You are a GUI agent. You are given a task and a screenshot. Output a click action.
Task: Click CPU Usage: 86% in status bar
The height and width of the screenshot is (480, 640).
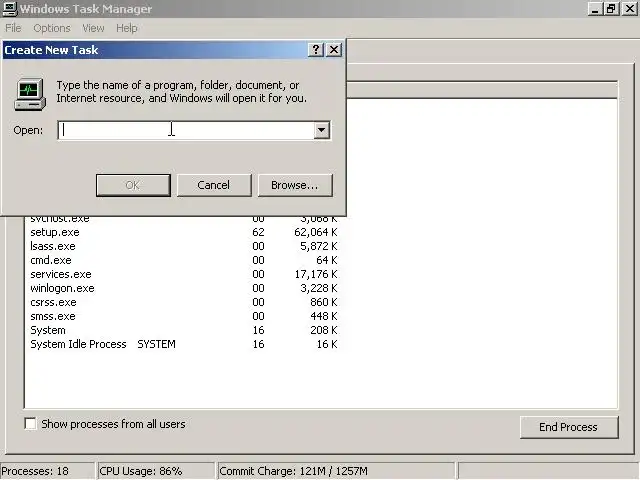155,471
